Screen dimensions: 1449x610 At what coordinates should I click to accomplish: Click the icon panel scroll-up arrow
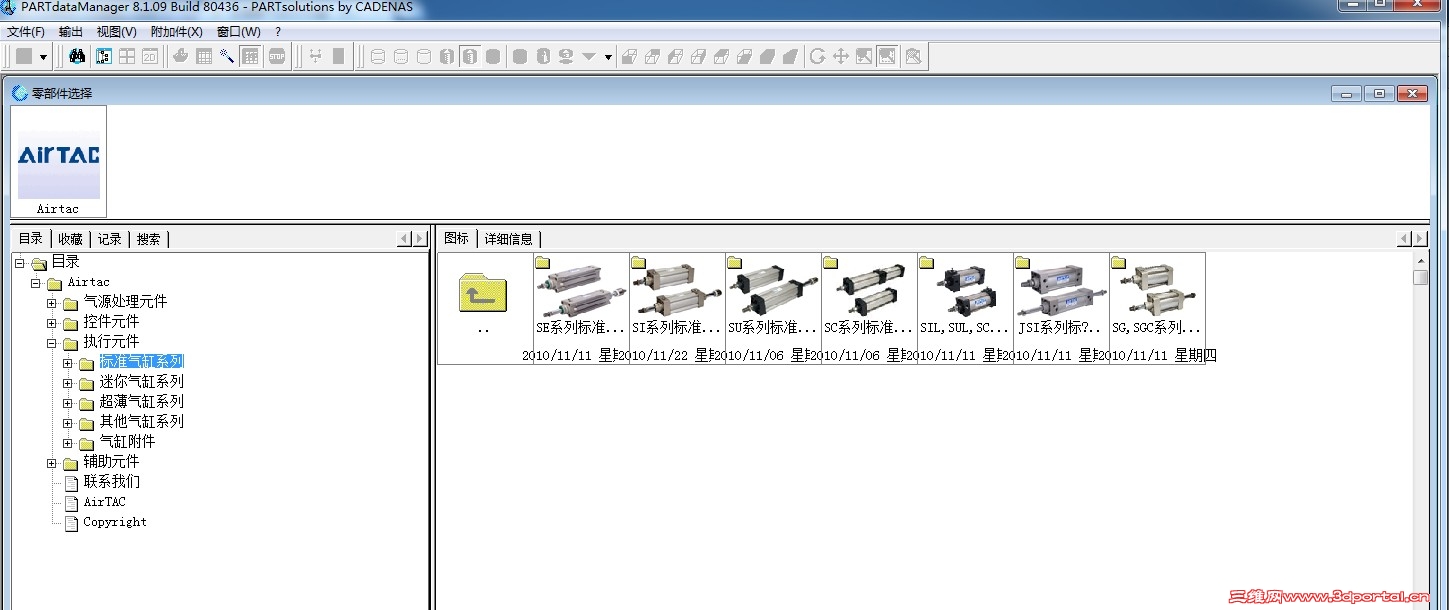[x=1420, y=261]
